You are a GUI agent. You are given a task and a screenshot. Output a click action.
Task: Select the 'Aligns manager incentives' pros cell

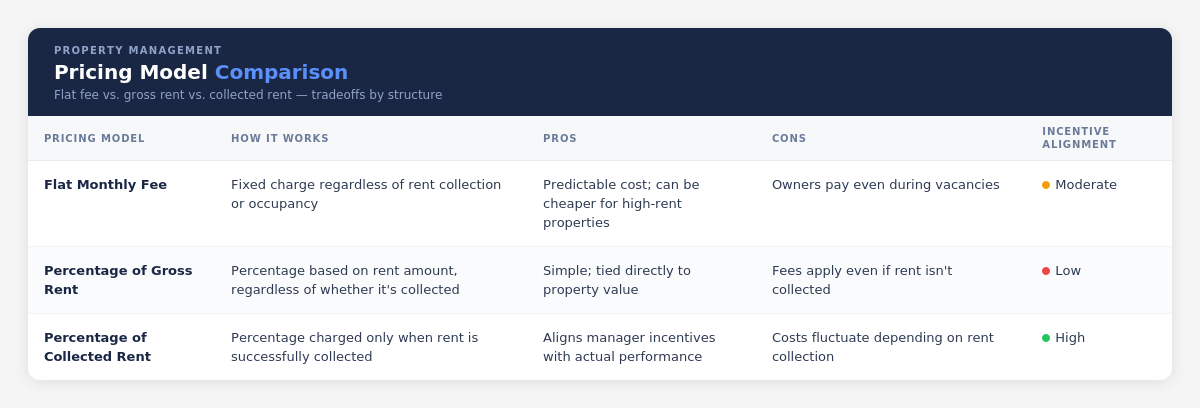click(629, 347)
